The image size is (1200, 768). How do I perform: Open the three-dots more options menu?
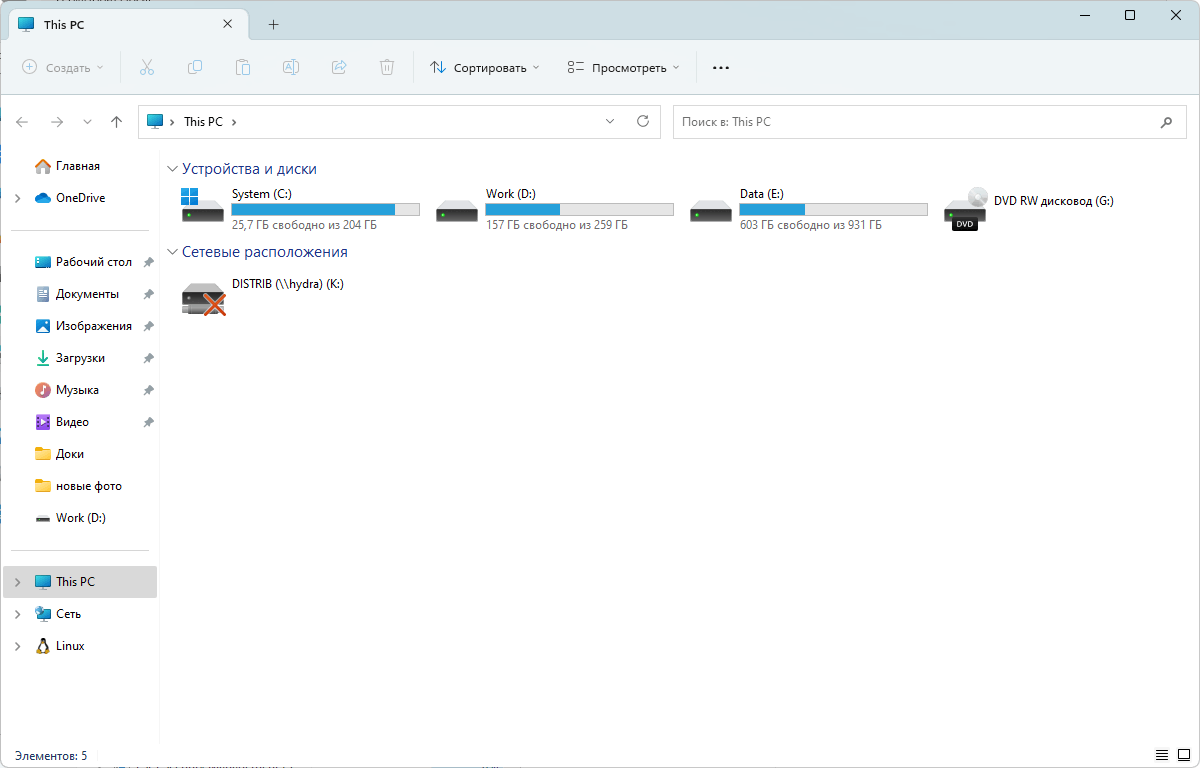pos(721,68)
